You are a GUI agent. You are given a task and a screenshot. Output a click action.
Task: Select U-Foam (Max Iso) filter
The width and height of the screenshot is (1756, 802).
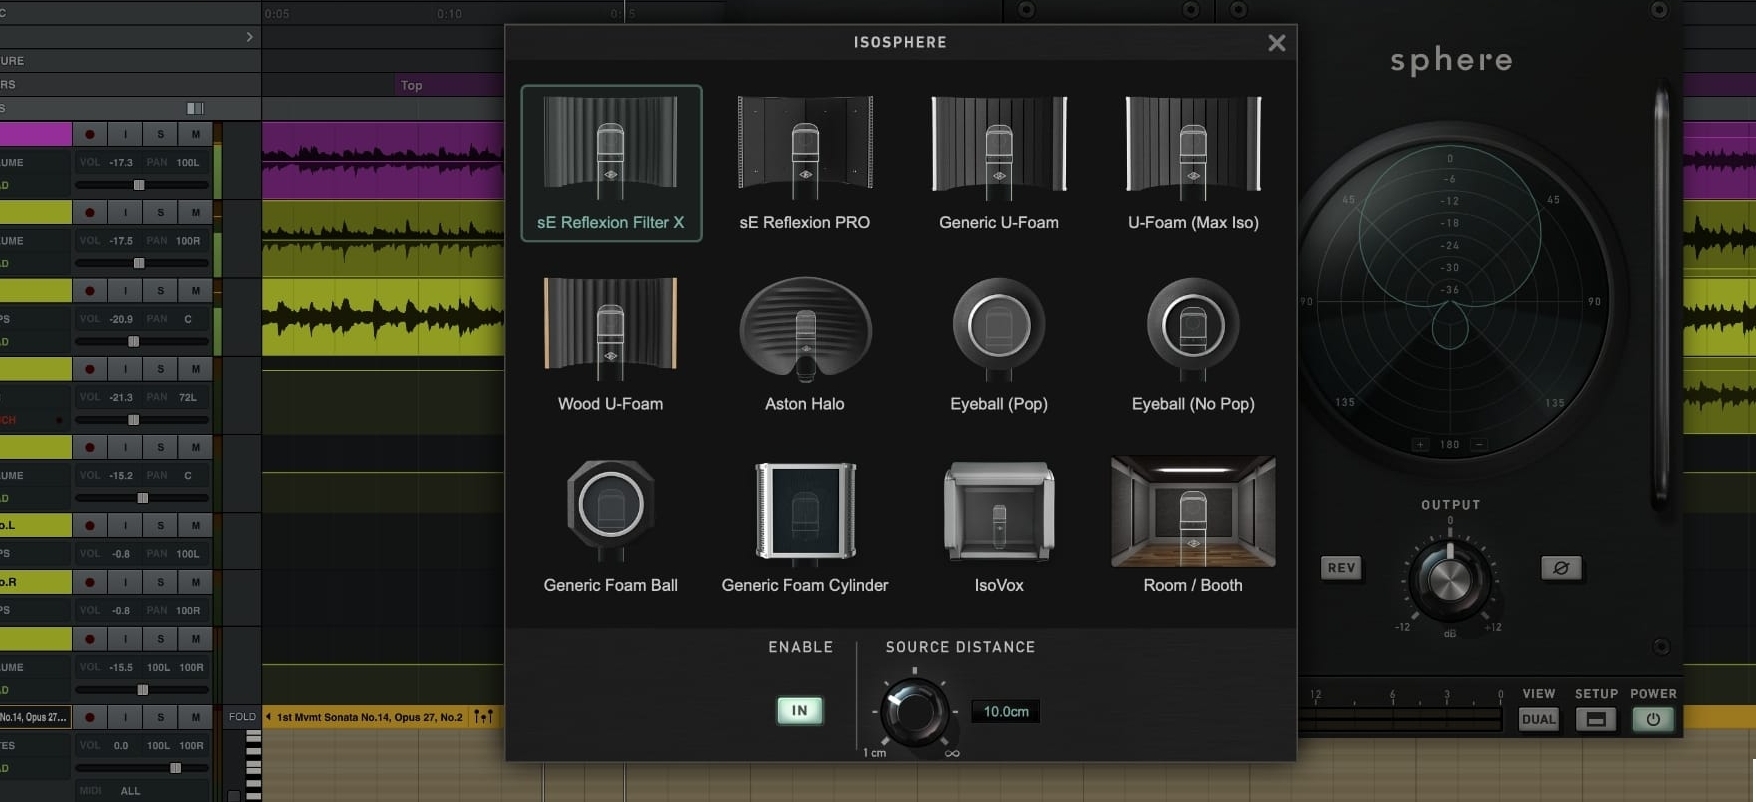(x=1193, y=163)
